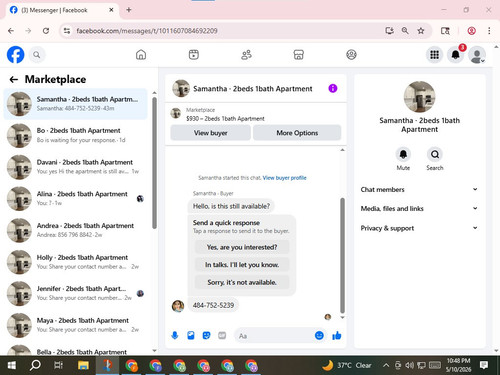This screenshot has width=500, height=375.
Task: Go to the Home feed icon
Action: (141, 55)
